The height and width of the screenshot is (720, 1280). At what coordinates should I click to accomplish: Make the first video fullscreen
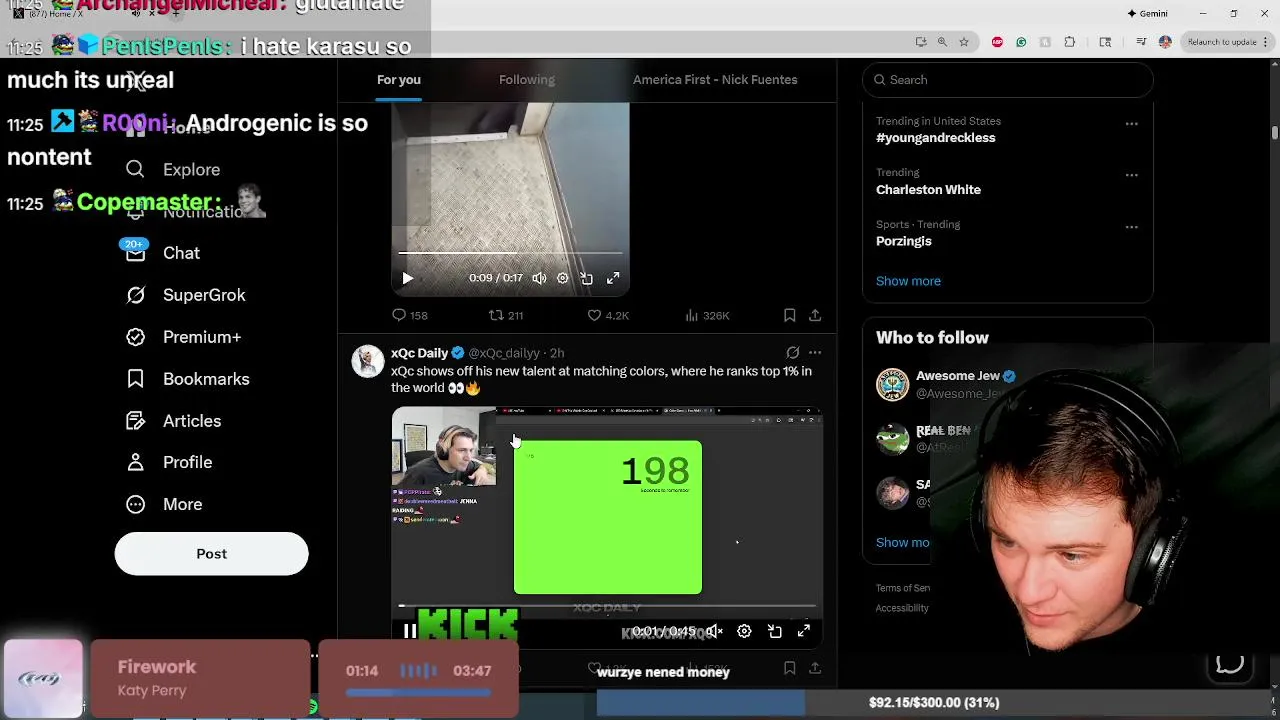pyautogui.click(x=613, y=278)
